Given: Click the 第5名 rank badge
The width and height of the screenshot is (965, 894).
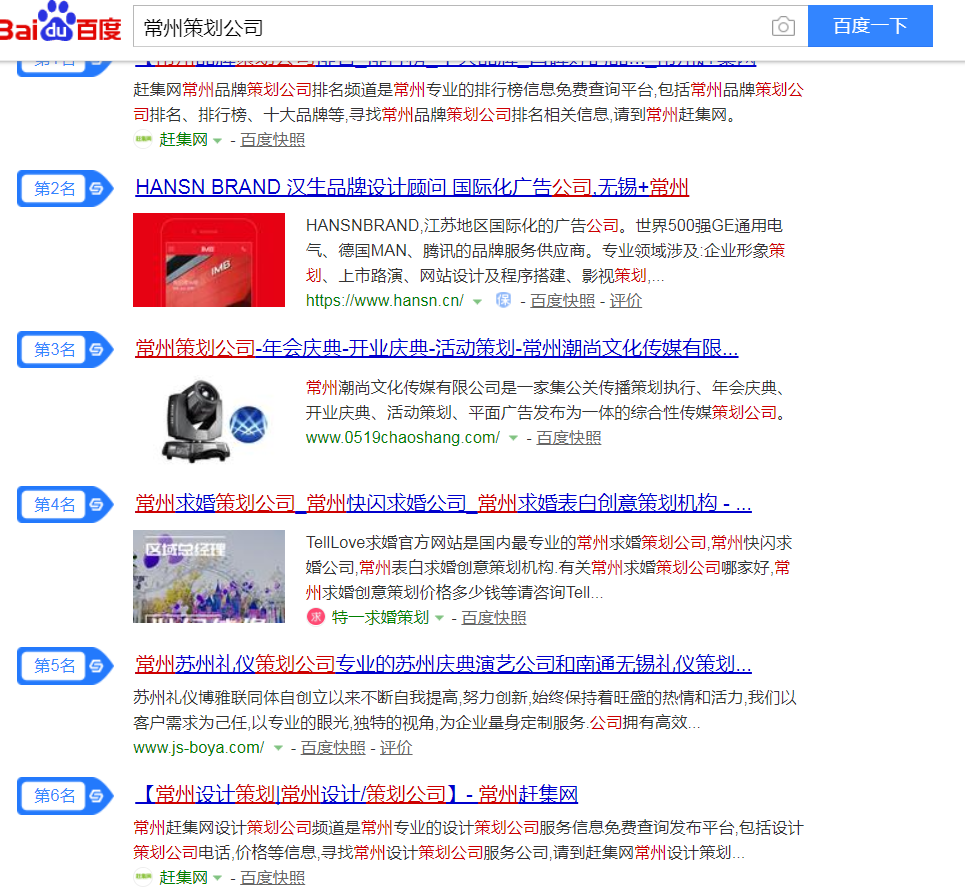Looking at the screenshot, I should [x=65, y=666].
